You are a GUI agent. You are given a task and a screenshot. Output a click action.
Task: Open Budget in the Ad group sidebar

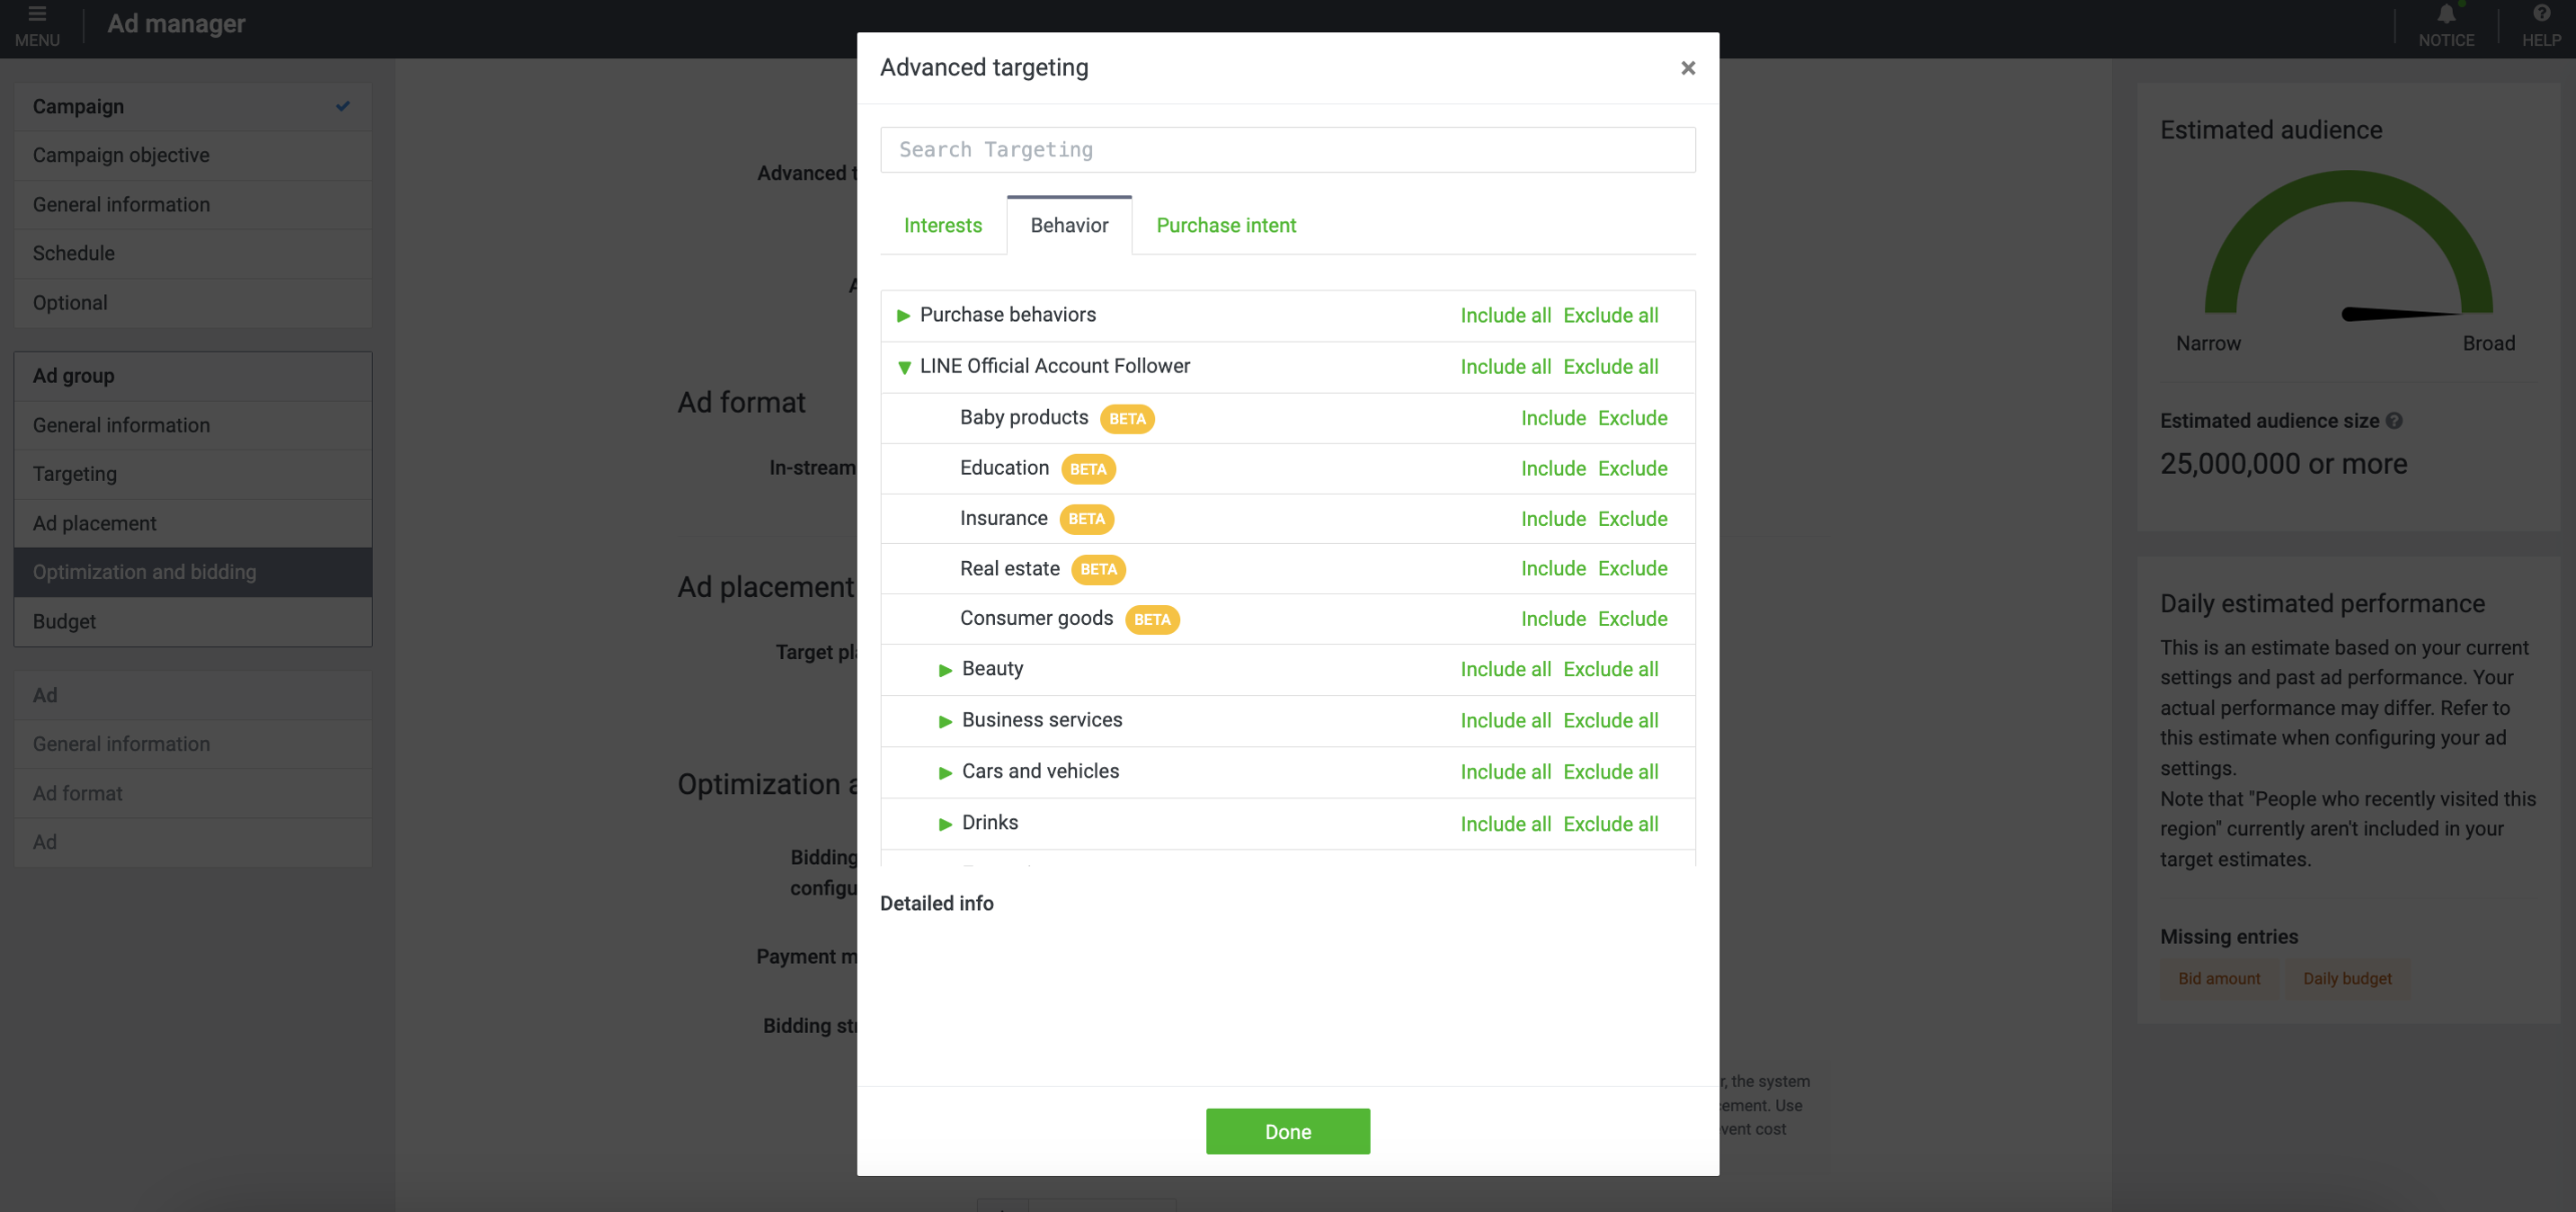(x=193, y=621)
